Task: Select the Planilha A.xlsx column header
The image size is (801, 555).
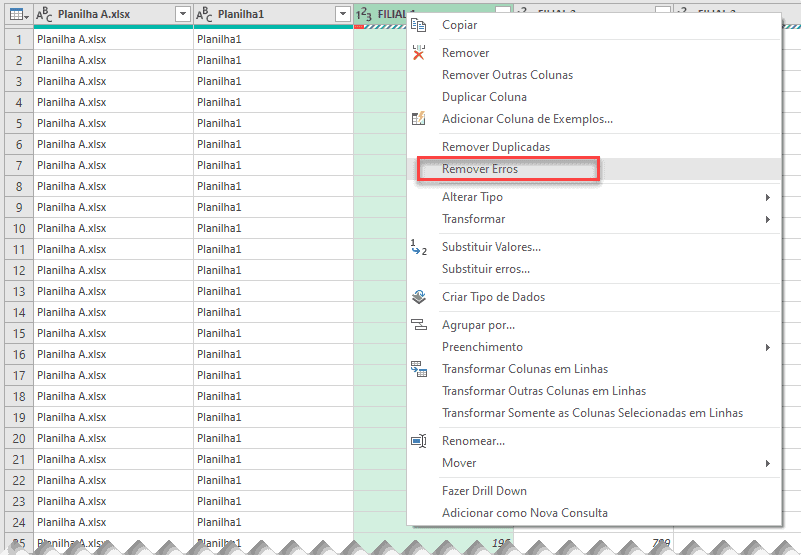Action: pos(113,14)
